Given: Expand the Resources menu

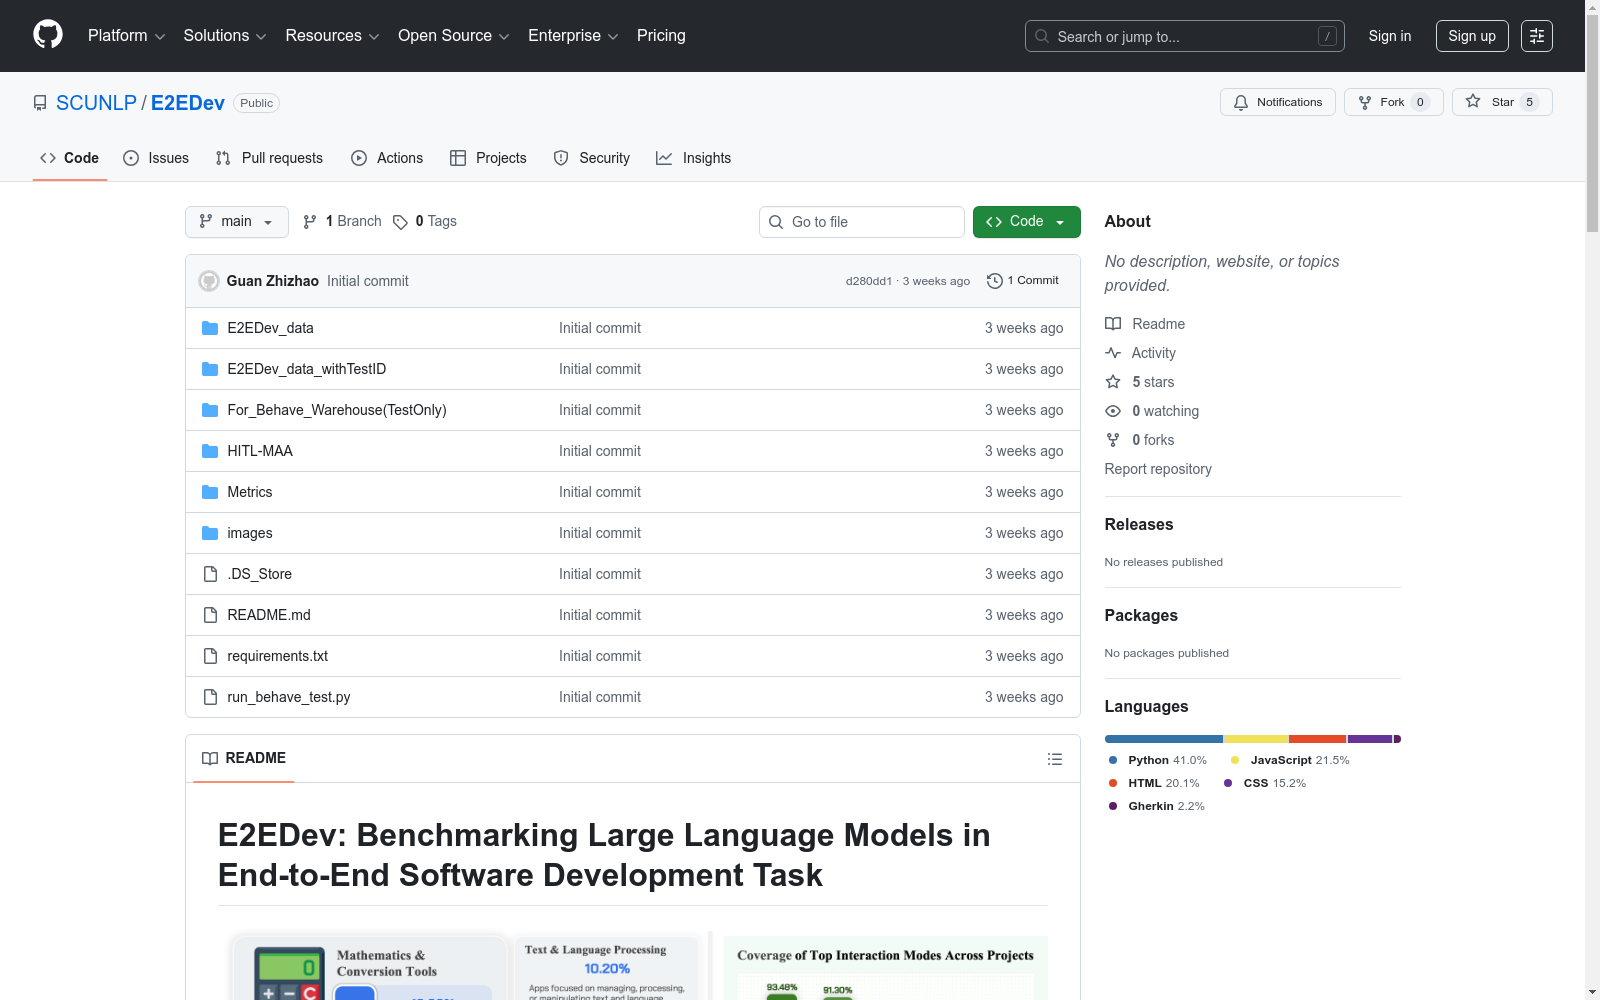Looking at the screenshot, I should [x=332, y=36].
